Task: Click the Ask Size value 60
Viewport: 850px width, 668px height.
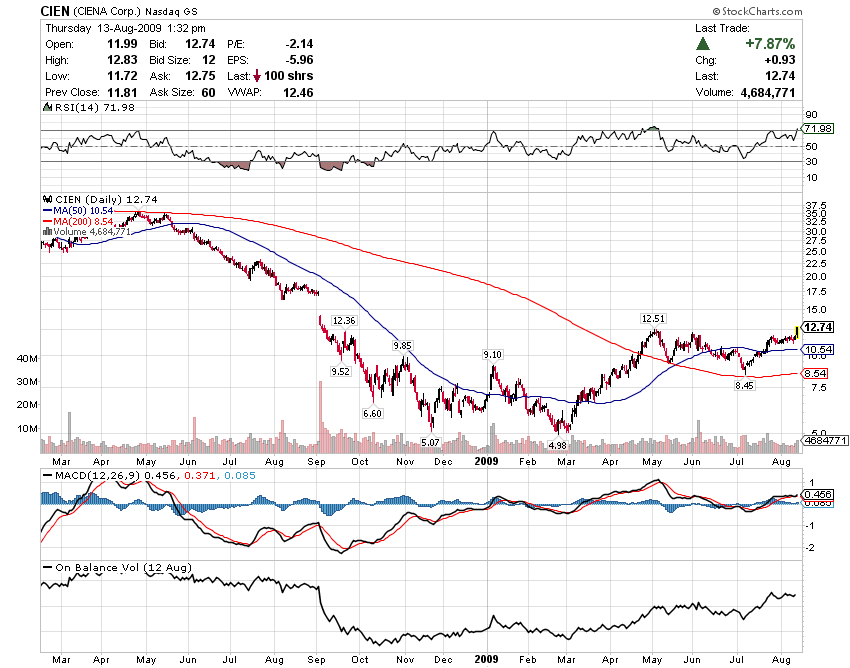Action: click(208, 92)
